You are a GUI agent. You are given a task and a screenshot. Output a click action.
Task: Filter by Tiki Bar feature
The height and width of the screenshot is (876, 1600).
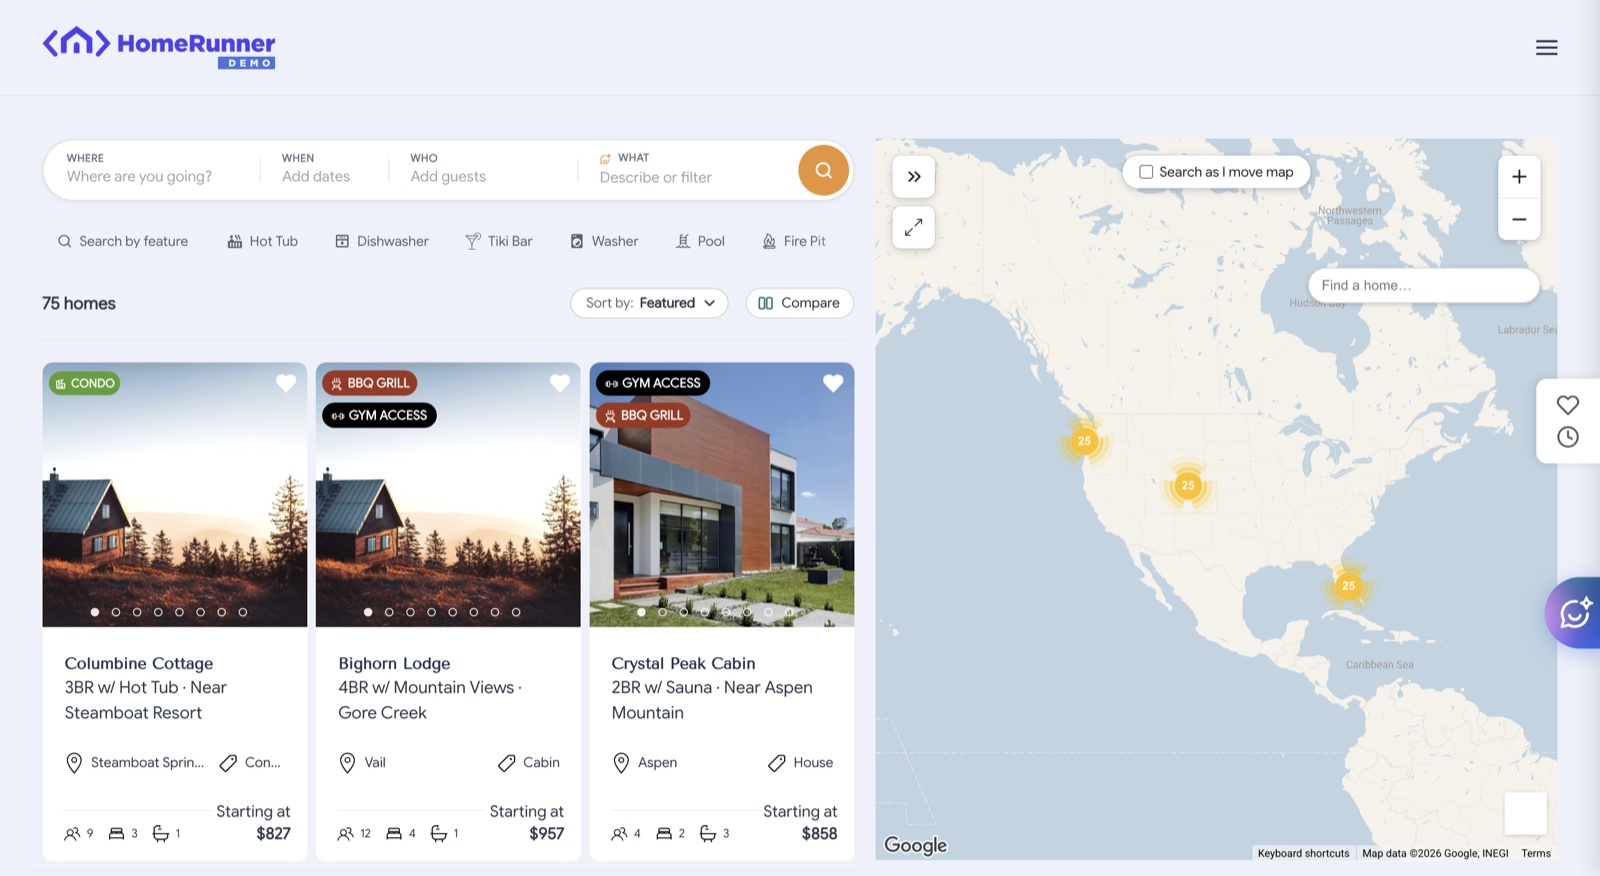pos(498,241)
